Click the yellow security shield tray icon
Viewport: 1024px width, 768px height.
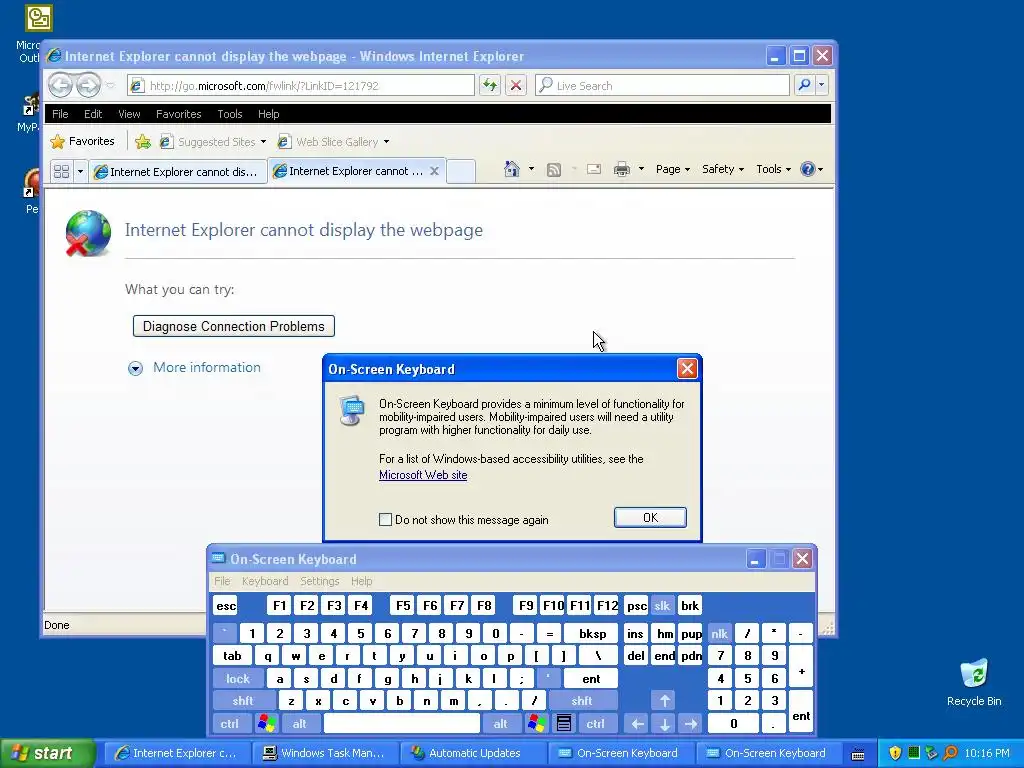[x=895, y=753]
